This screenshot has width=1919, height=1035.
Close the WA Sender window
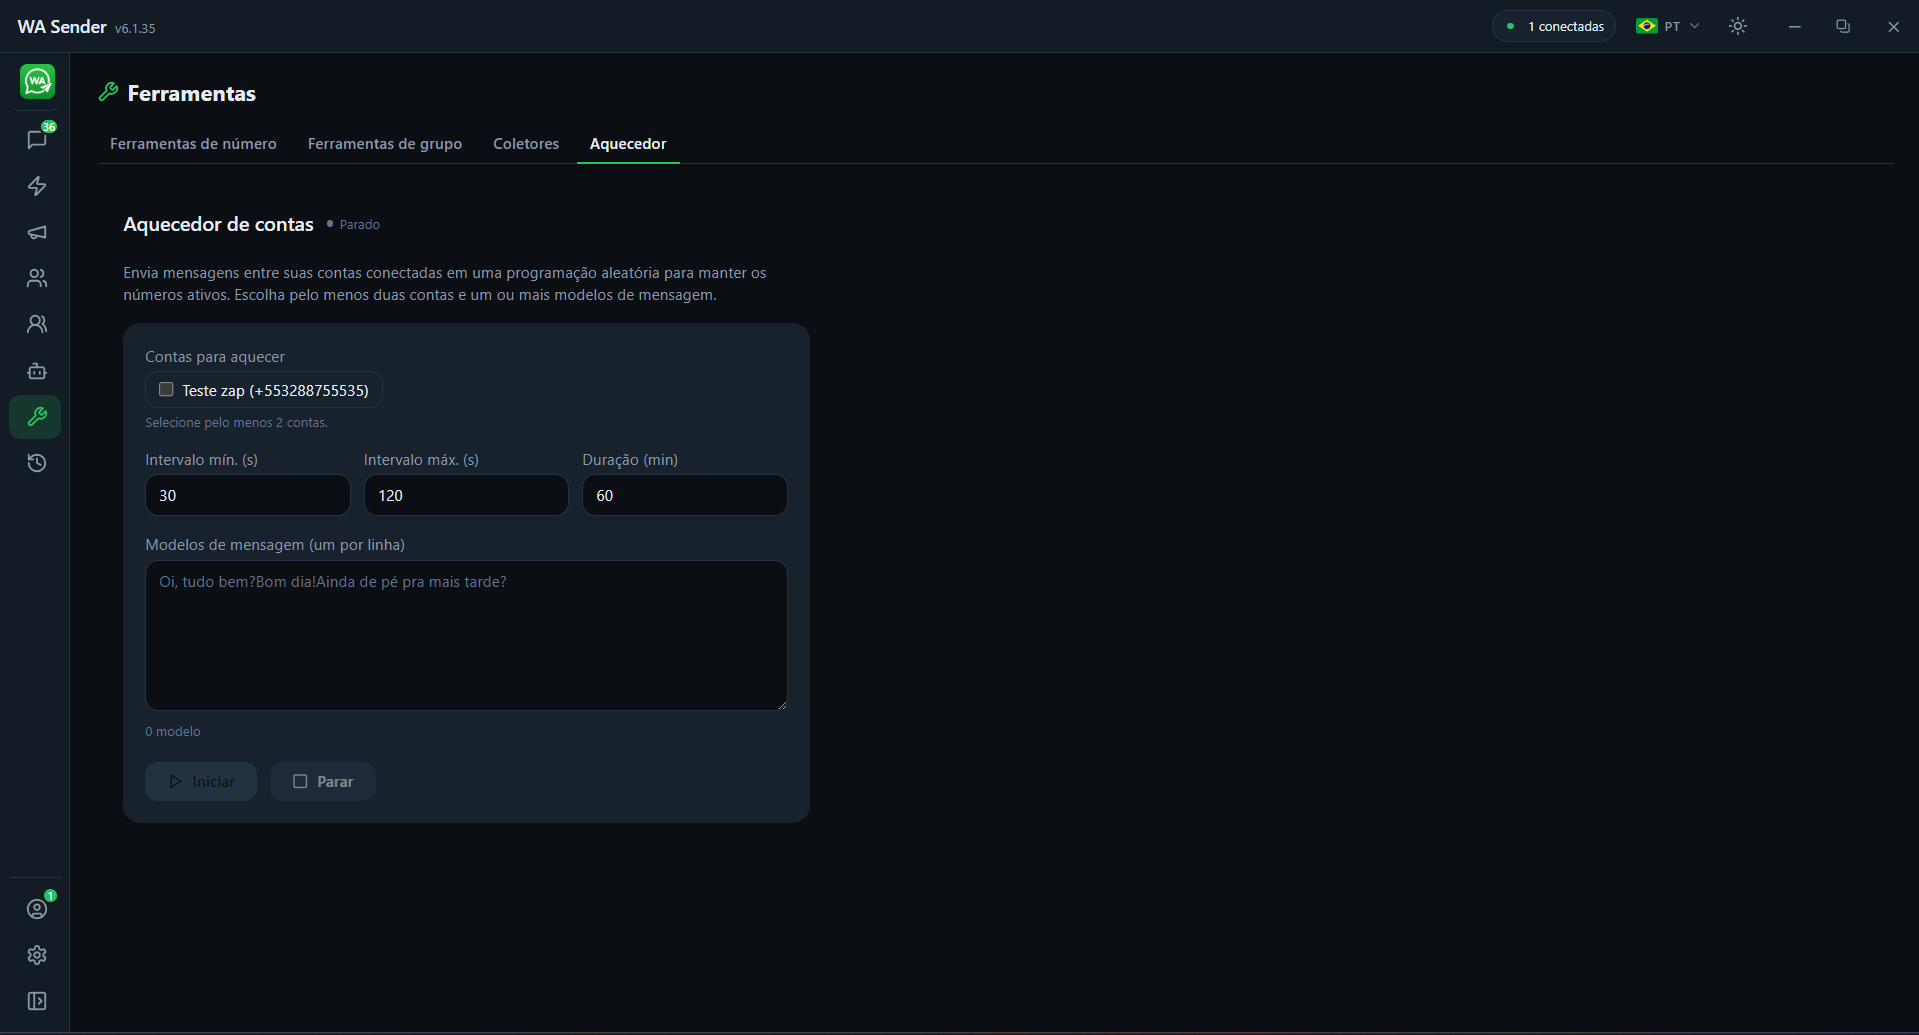(1893, 27)
